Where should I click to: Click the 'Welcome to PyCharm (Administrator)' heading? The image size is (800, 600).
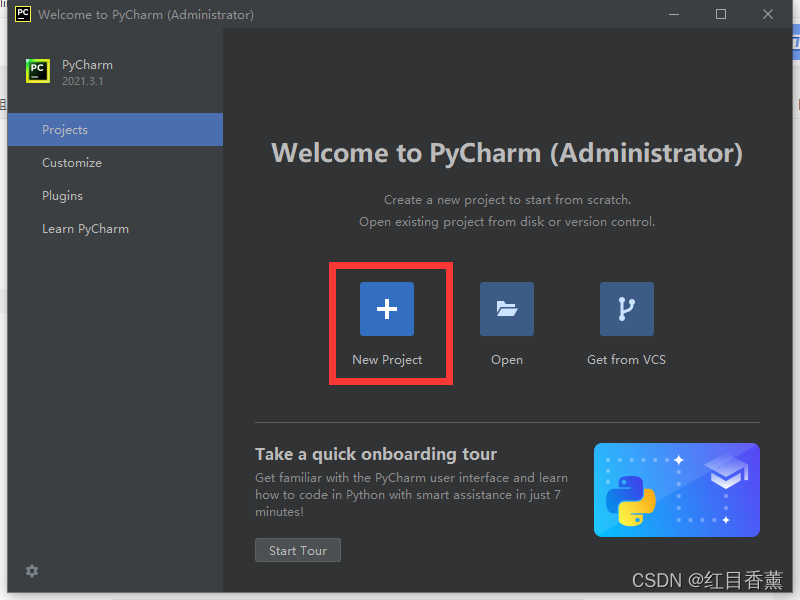(507, 153)
